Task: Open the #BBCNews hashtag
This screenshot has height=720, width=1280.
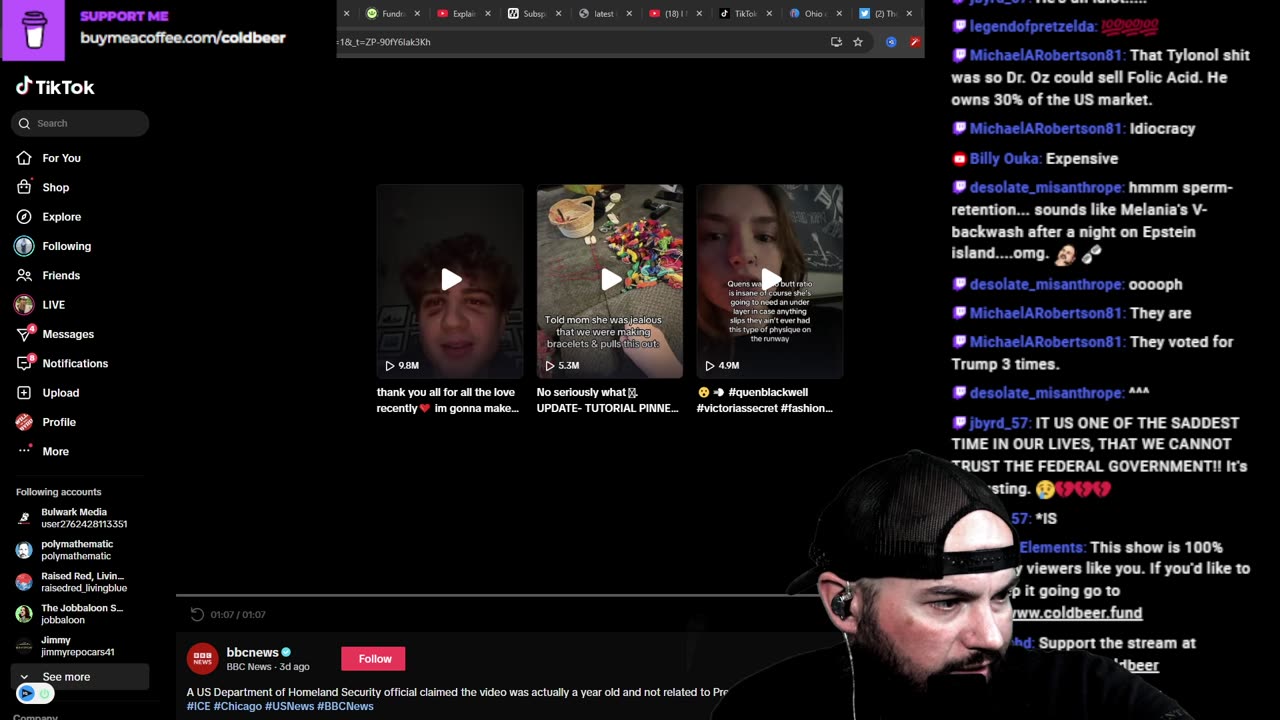Action: (345, 706)
